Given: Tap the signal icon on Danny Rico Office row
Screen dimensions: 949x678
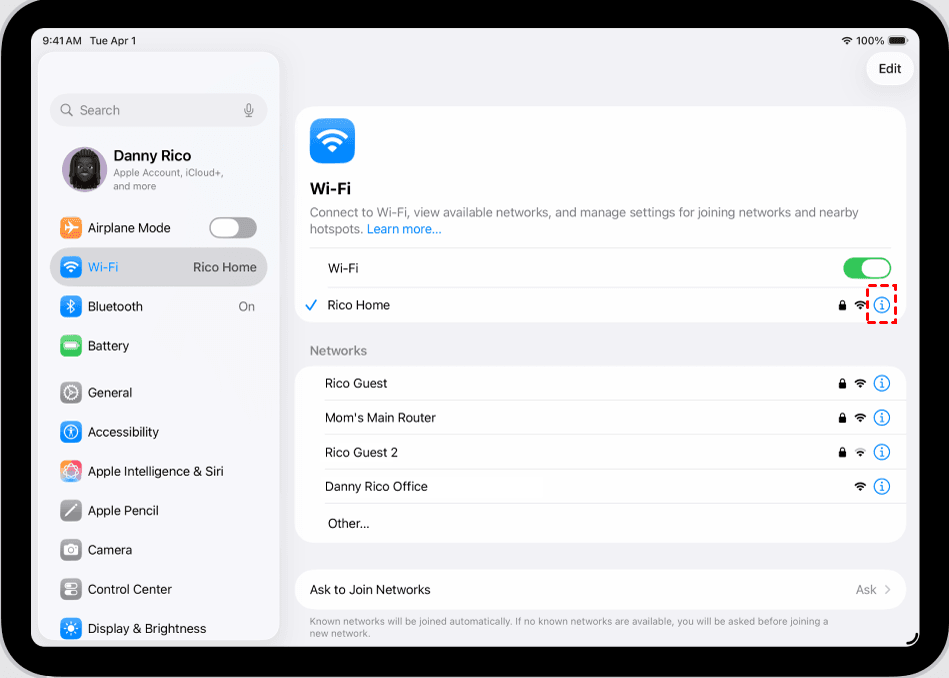Looking at the screenshot, I should [860, 486].
